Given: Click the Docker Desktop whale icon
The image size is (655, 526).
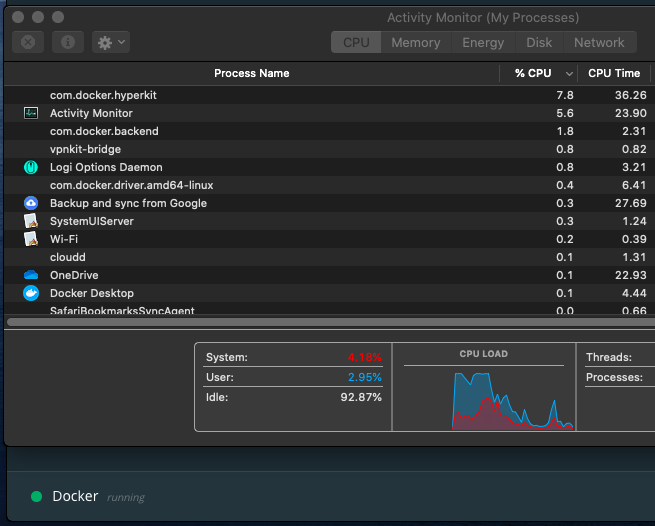Looking at the screenshot, I should pos(31,293).
